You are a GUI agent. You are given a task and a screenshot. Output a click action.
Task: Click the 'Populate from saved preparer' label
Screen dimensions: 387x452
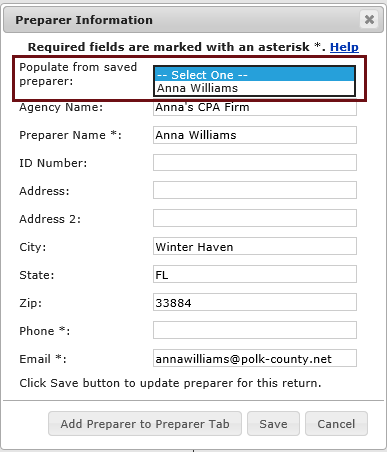pos(78,74)
